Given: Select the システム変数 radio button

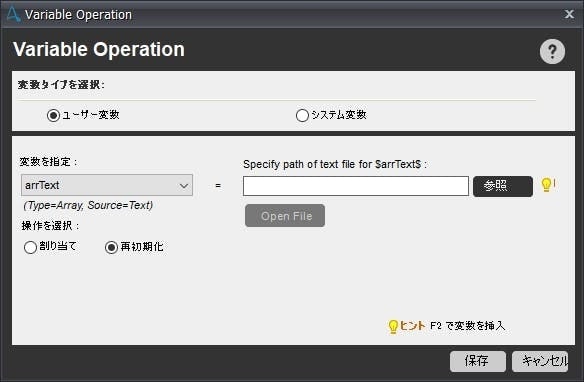Looking at the screenshot, I should (x=302, y=115).
